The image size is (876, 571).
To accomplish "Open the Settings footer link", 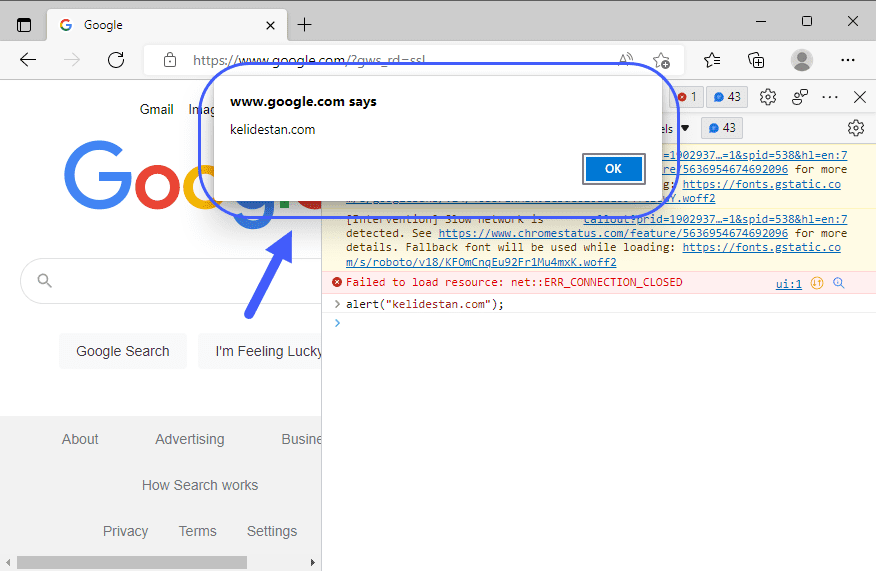I will 272,531.
